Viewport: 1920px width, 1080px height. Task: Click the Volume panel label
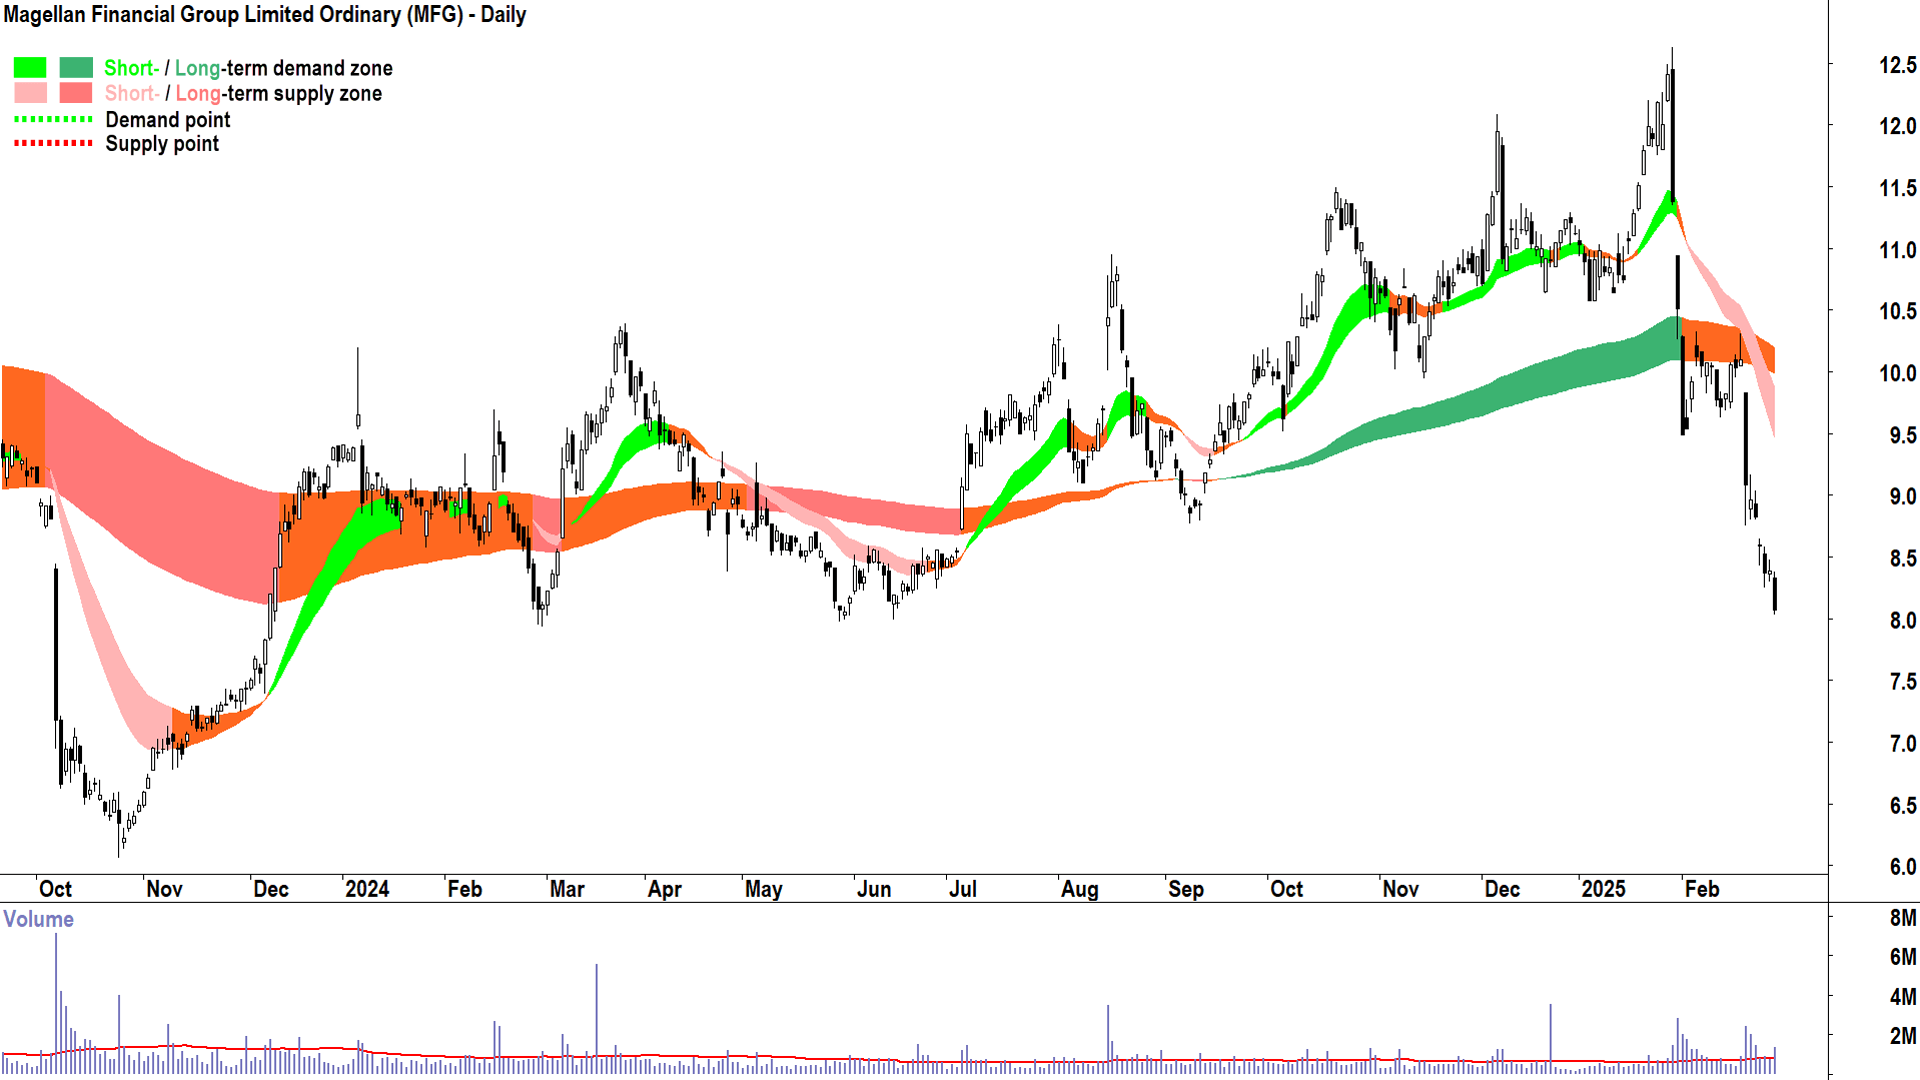coord(38,919)
